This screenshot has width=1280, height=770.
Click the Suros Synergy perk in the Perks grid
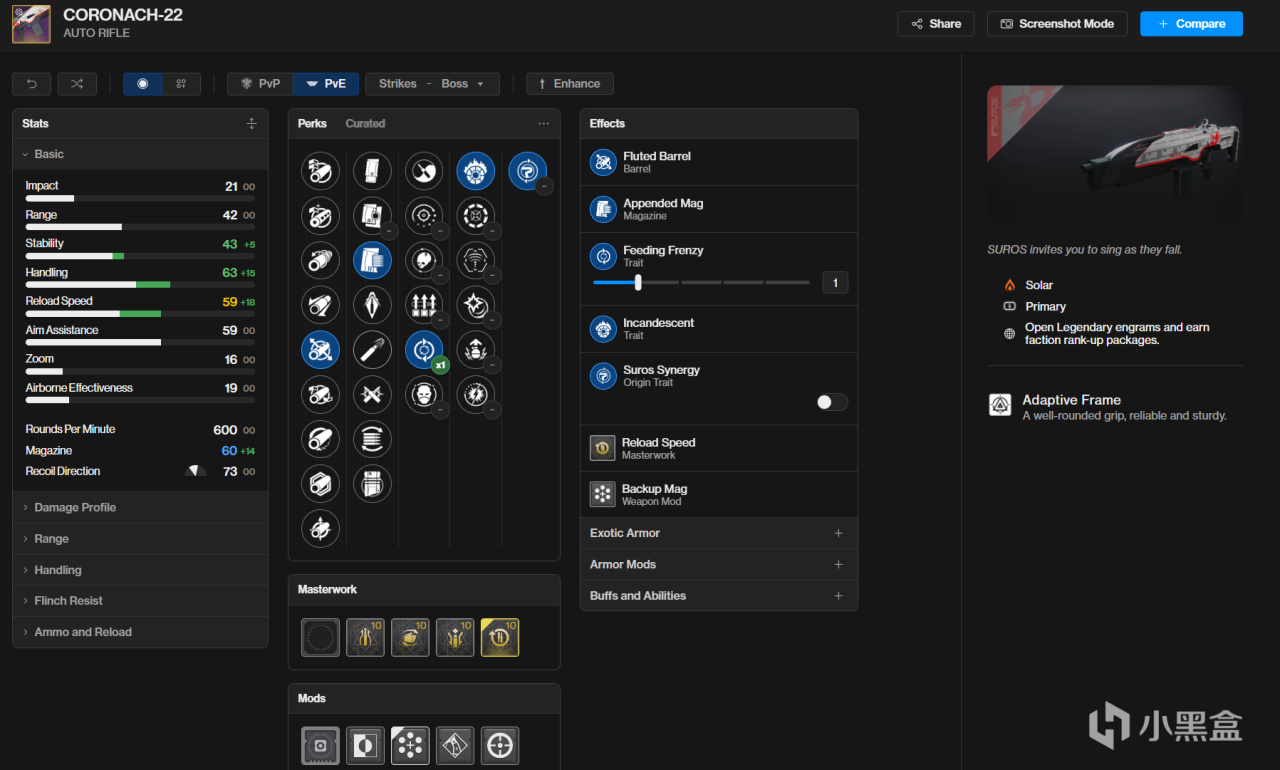pyautogui.click(x=528, y=171)
